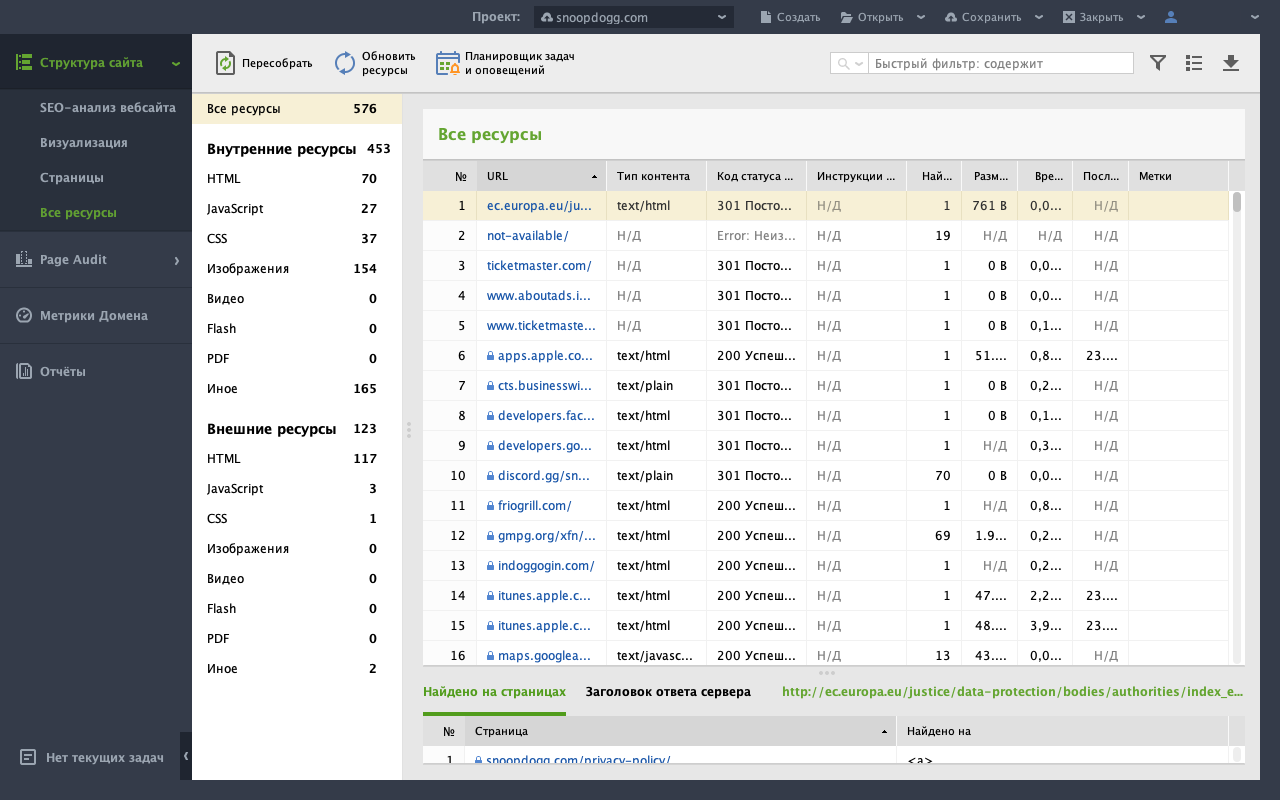The image size is (1280, 800).
Task: Click the search magnifier icon in quick filter
Action: coord(844,63)
